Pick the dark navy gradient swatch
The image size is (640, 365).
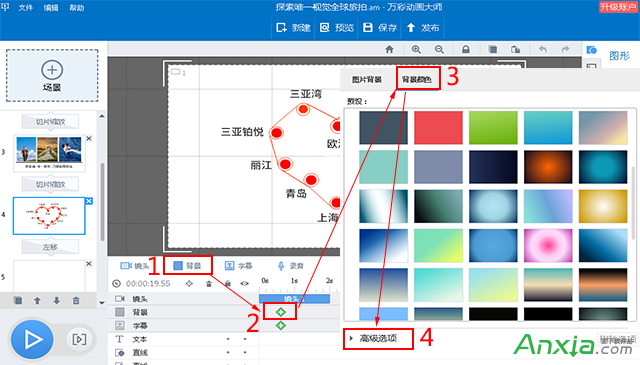[x=493, y=167]
